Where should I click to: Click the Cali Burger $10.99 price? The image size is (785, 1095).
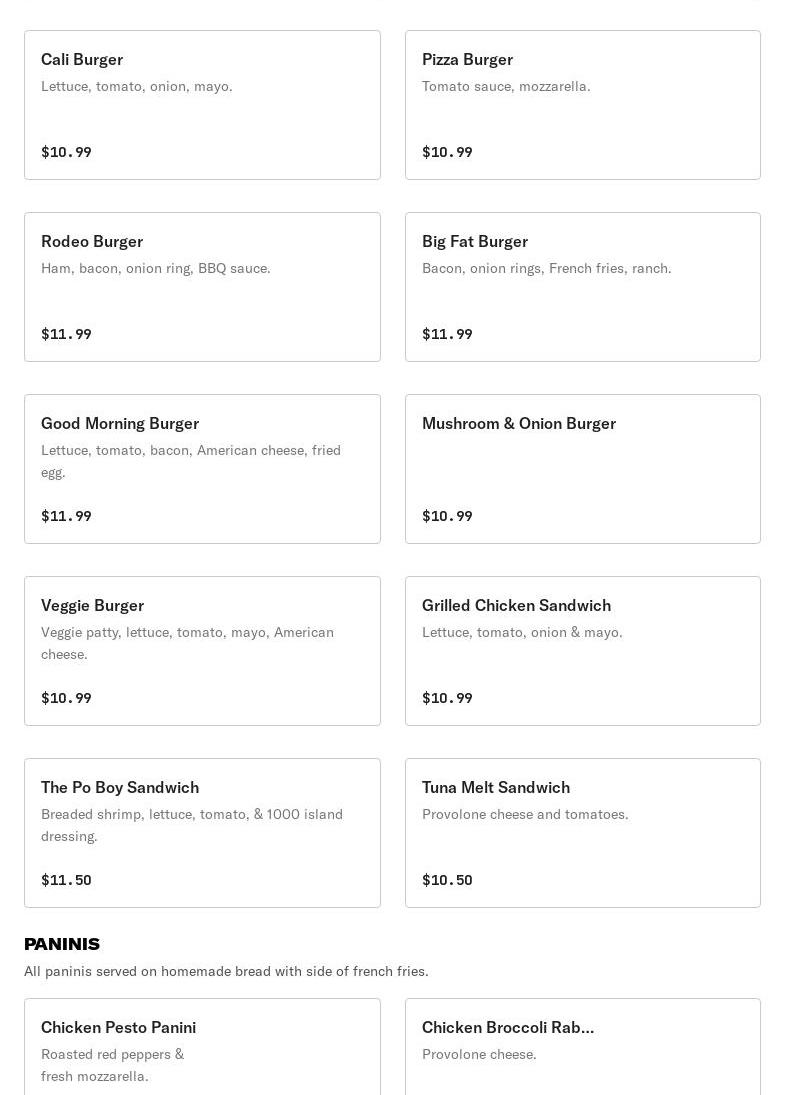click(66, 152)
